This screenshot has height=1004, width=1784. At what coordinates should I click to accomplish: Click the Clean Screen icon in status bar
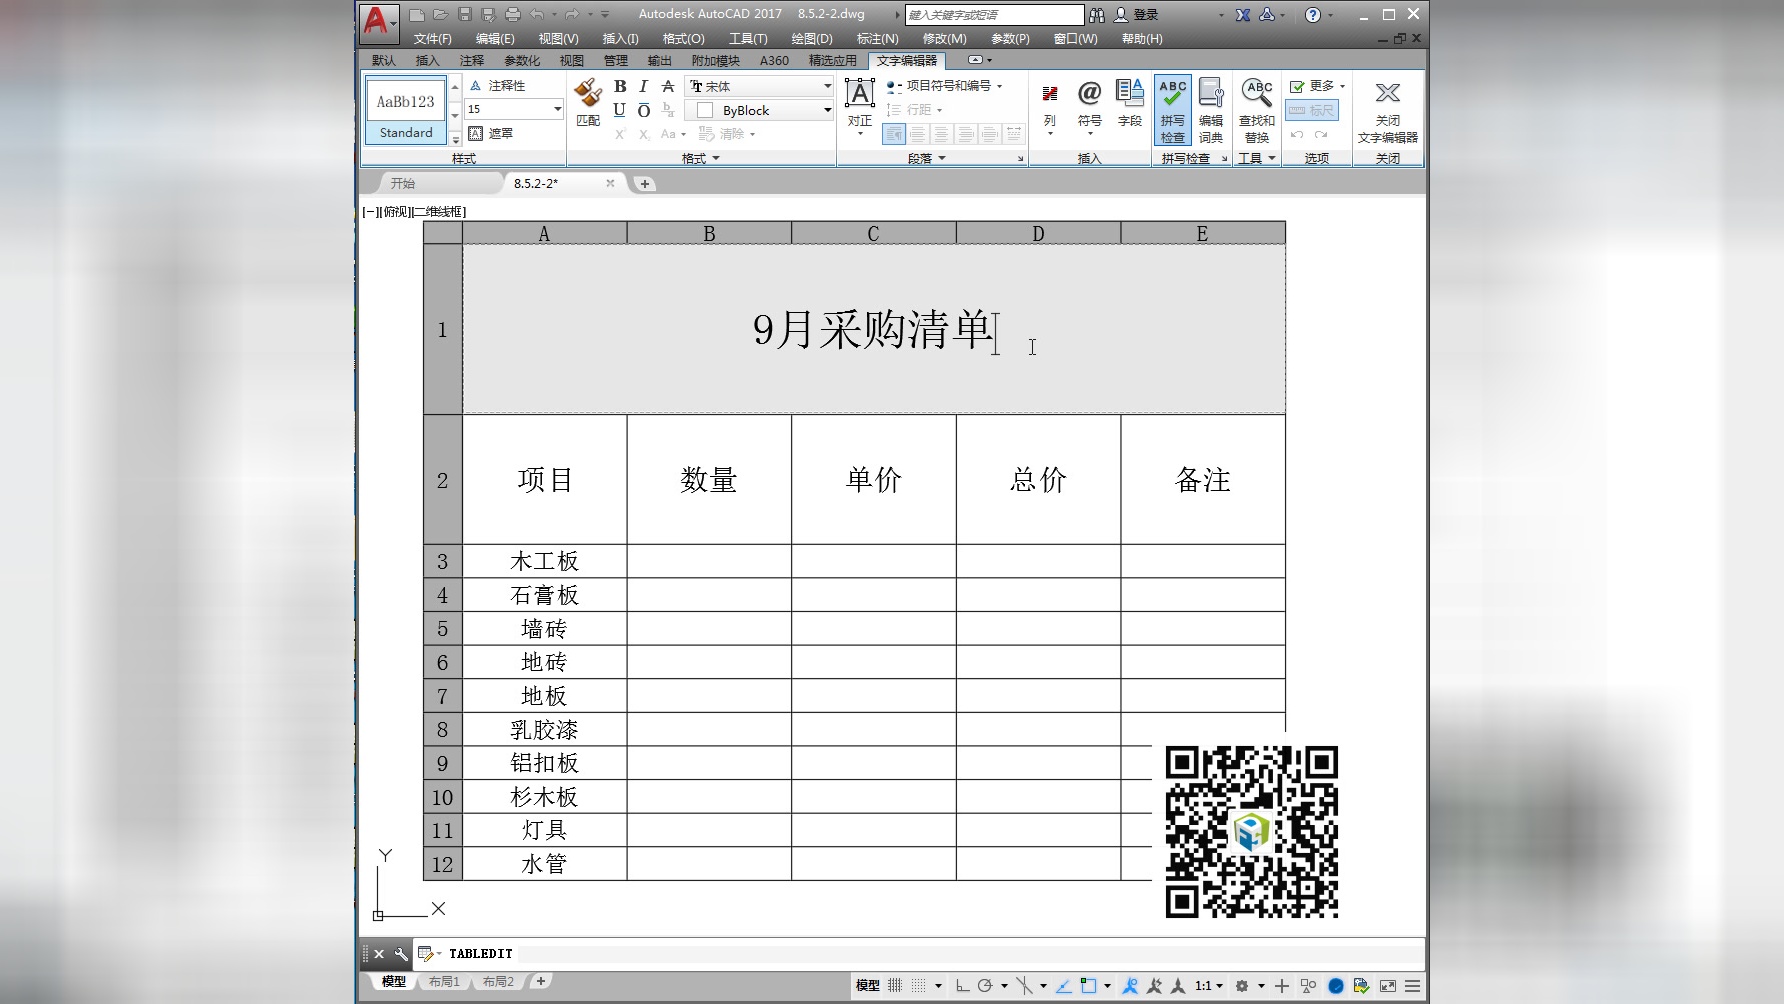pyautogui.click(x=1388, y=986)
